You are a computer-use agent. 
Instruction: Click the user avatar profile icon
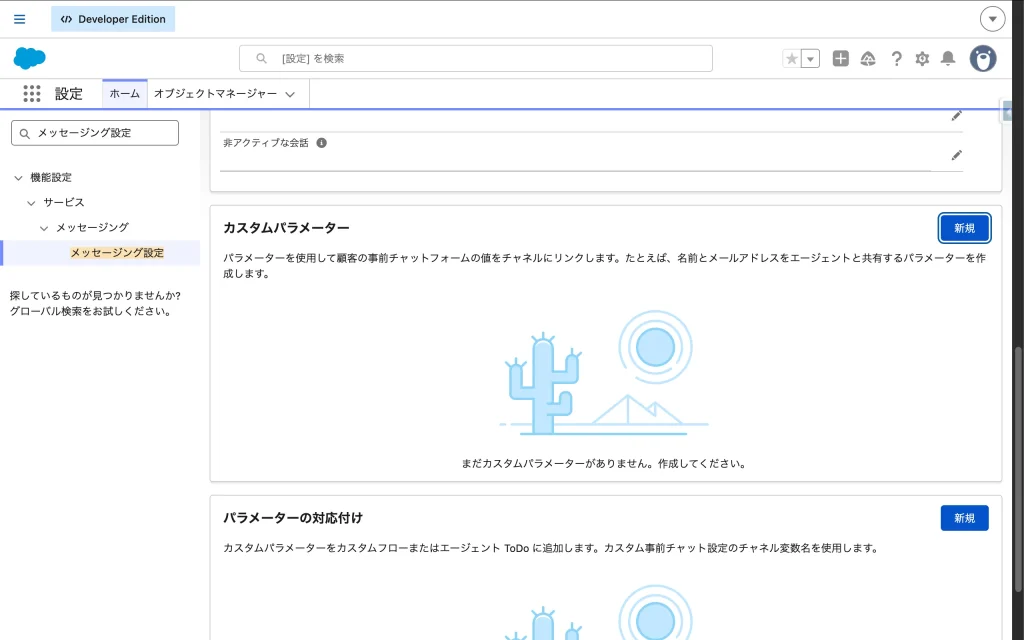[982, 59]
